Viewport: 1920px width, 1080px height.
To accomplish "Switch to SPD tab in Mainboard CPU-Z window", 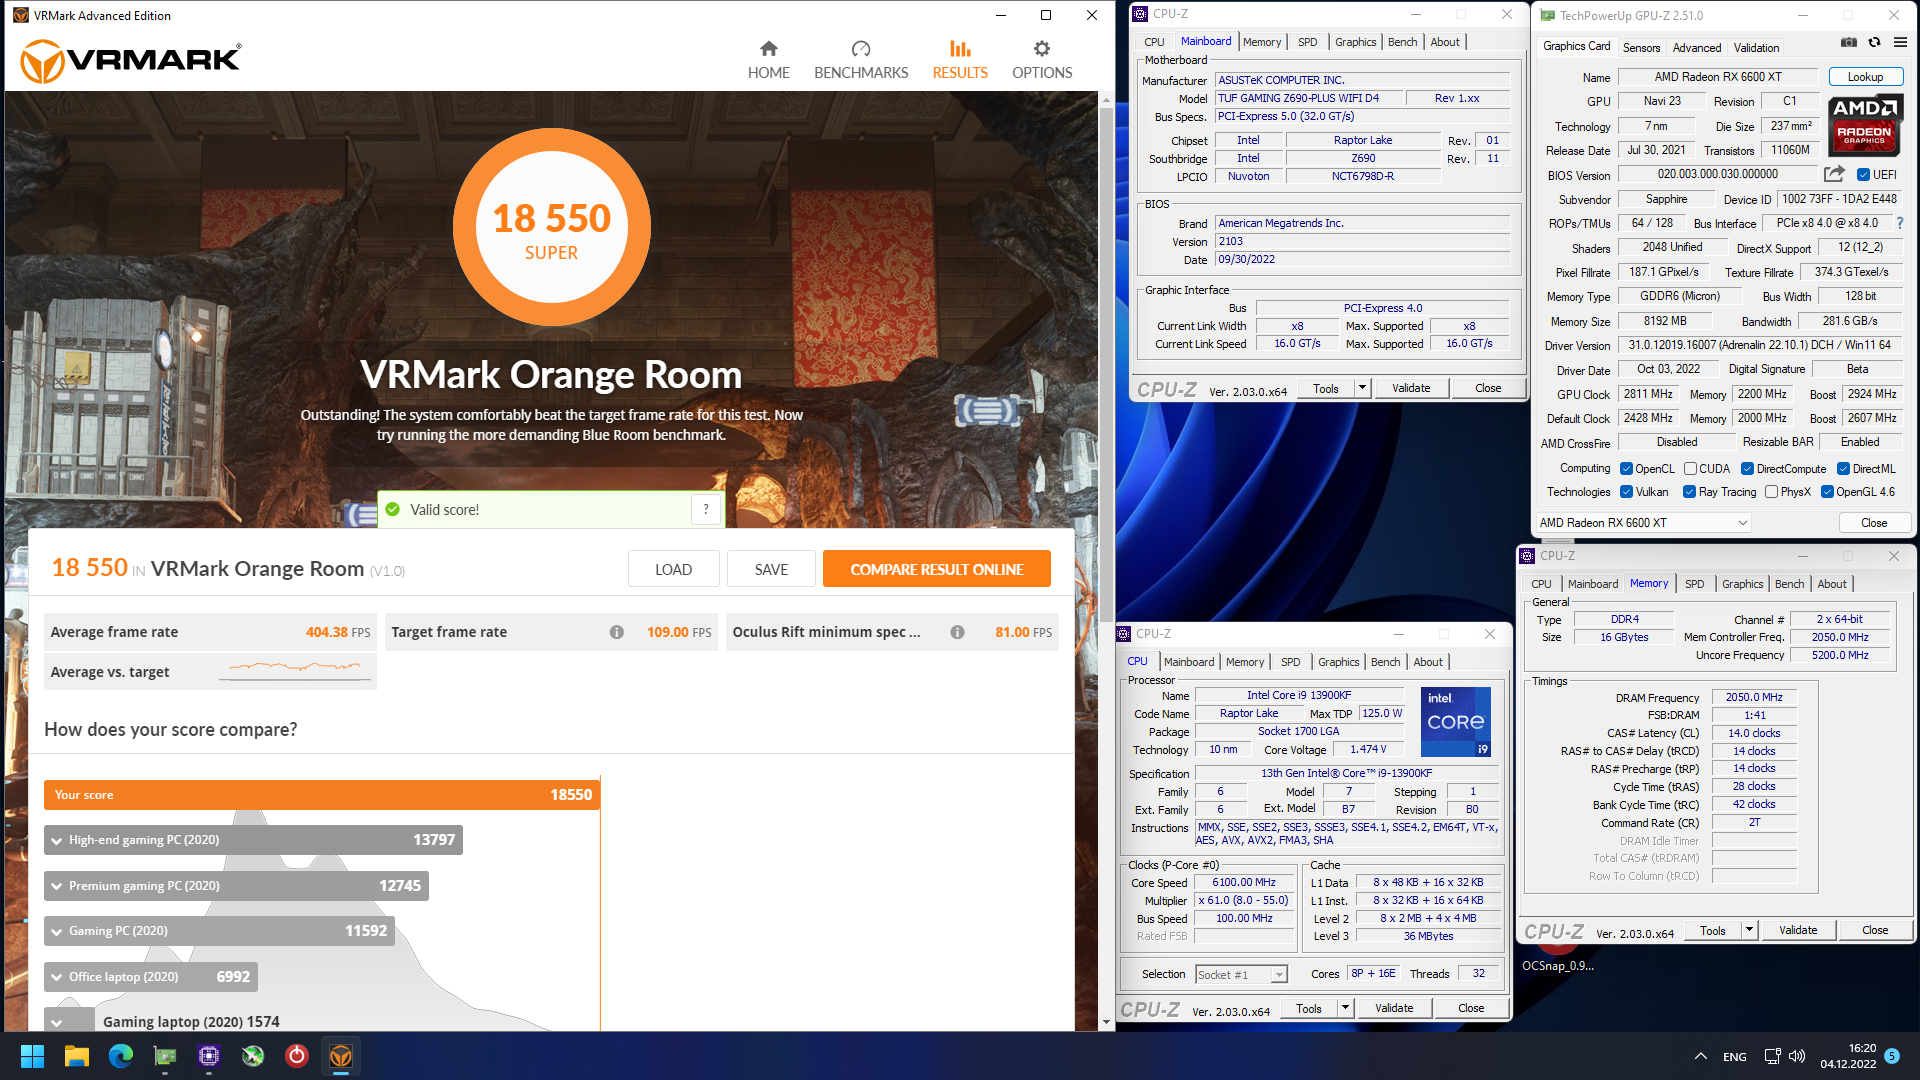I will point(1307,42).
